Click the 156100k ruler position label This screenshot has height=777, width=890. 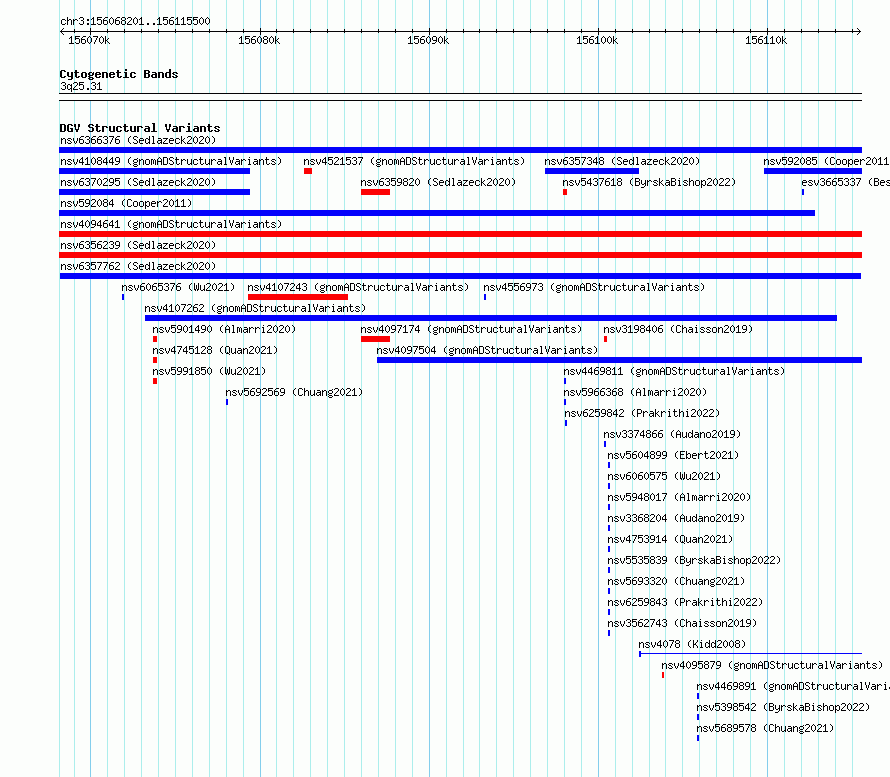[x=597, y=40]
